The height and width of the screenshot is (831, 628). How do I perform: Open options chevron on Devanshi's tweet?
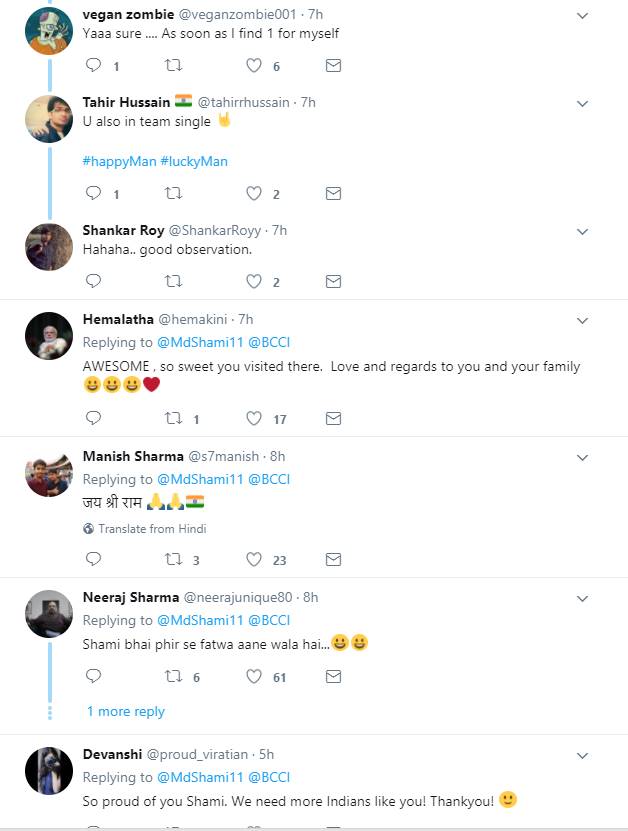(x=583, y=755)
